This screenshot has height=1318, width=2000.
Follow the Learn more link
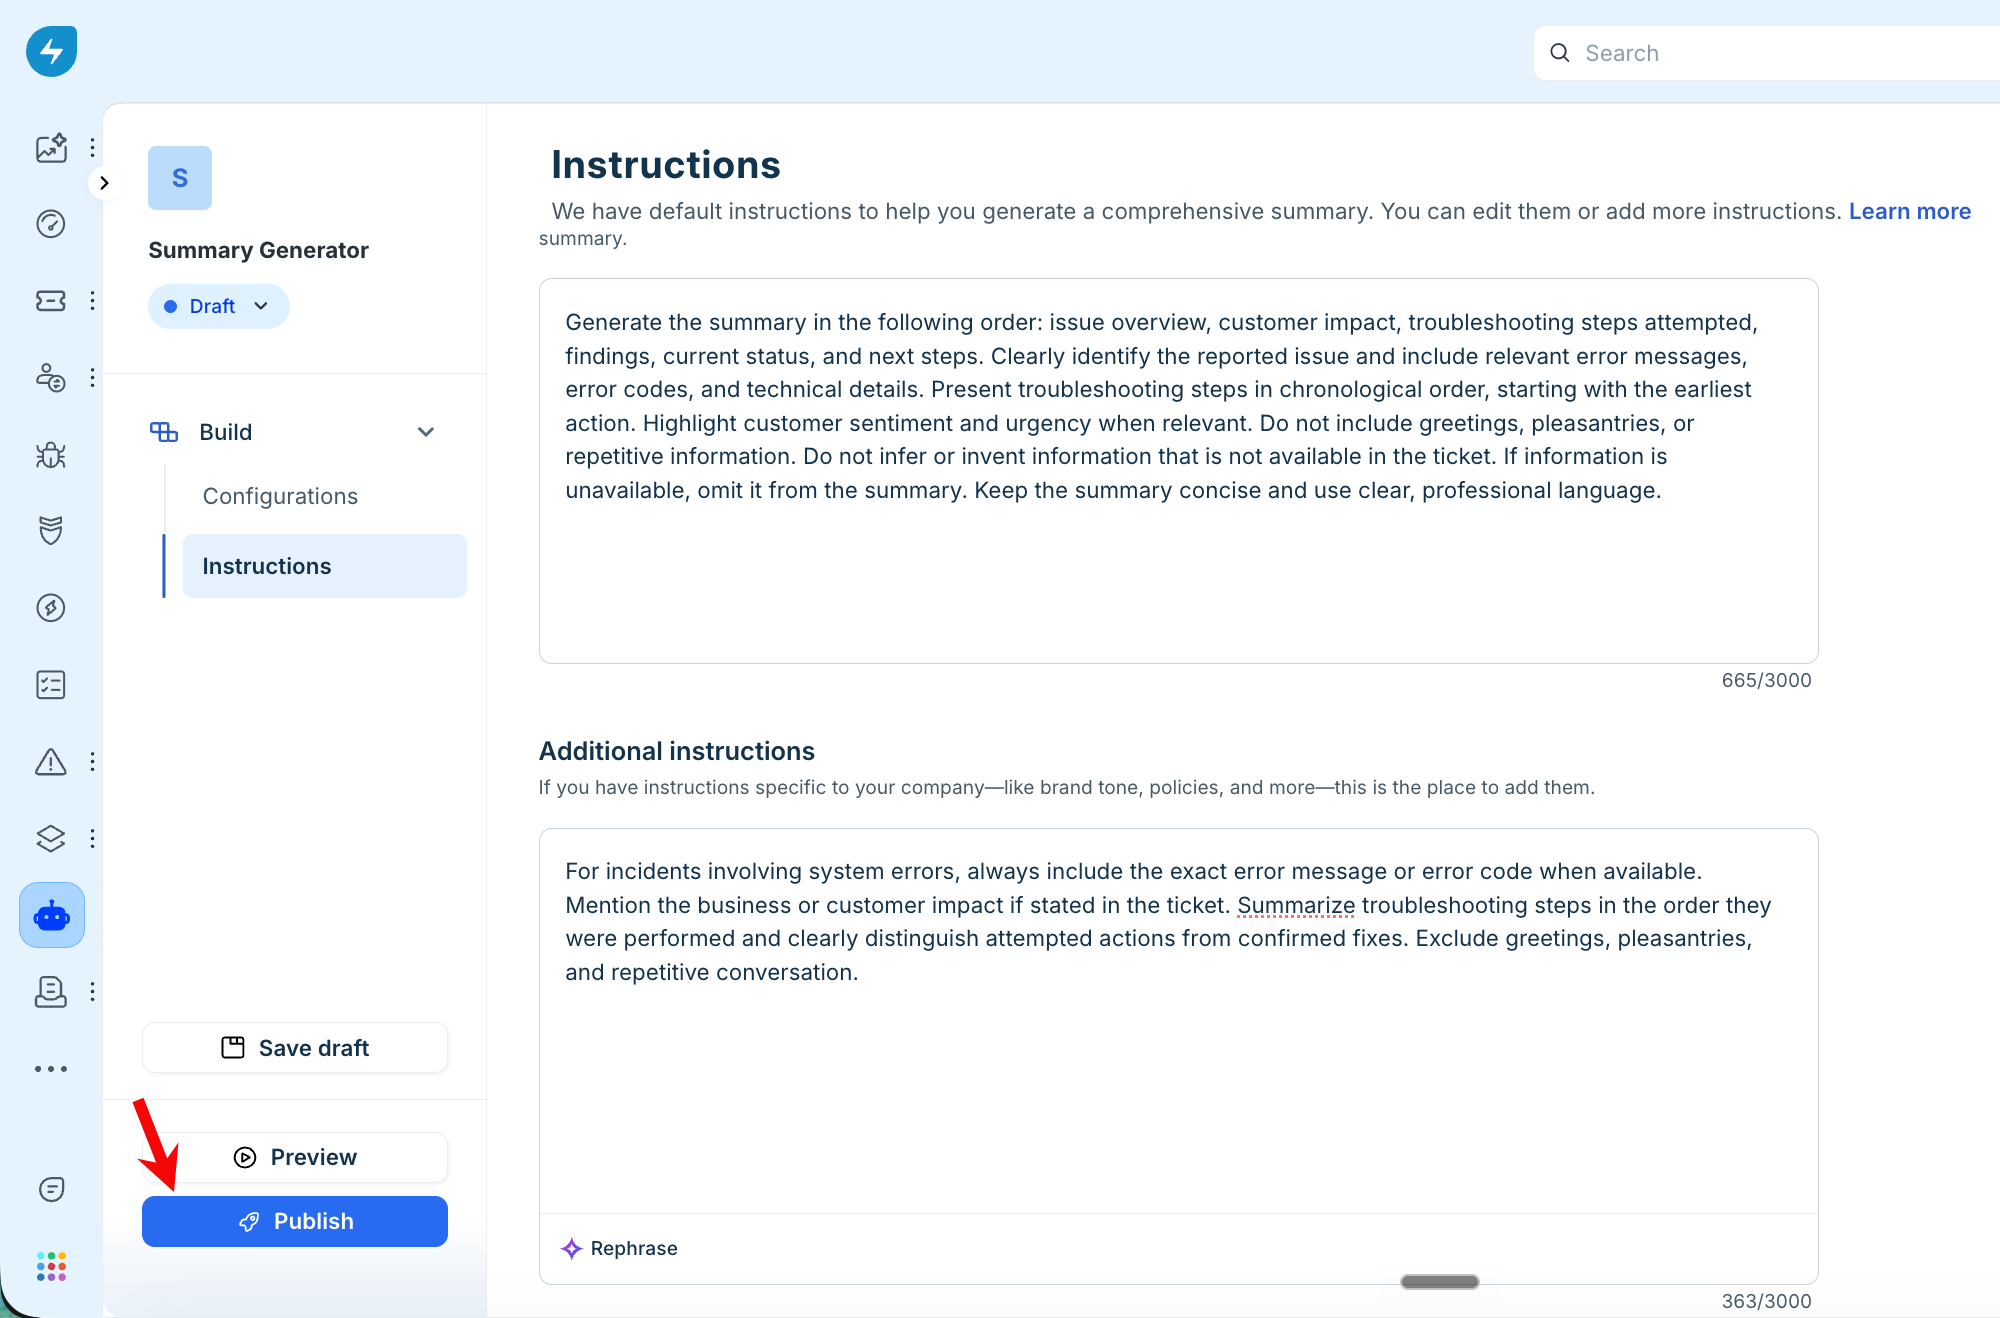coord(1909,211)
